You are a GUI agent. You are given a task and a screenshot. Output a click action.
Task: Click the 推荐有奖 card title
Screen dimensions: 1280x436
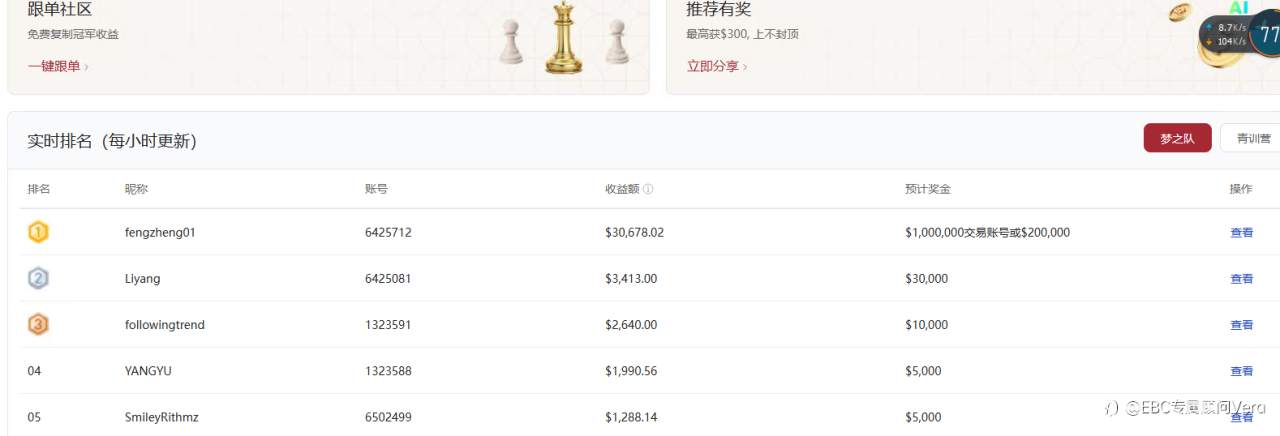point(718,9)
